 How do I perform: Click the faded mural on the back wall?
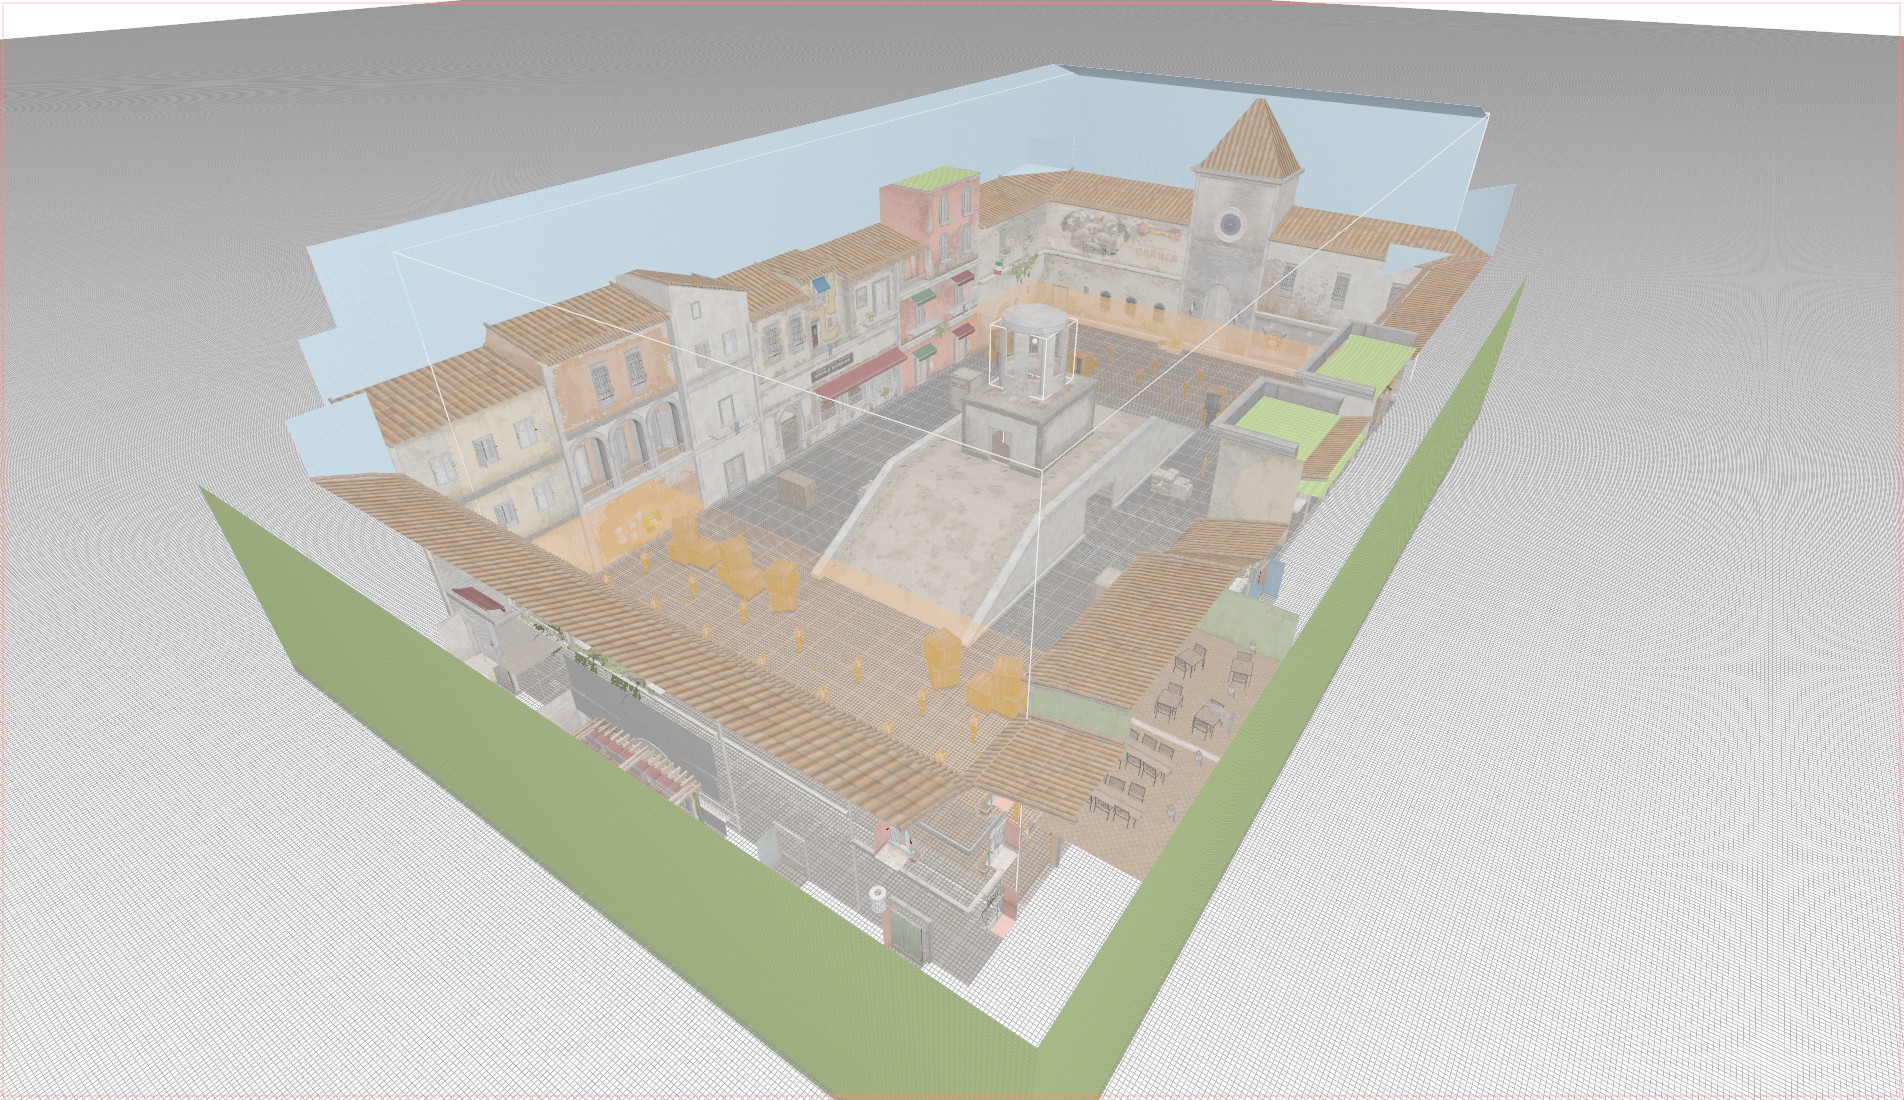point(1100,232)
